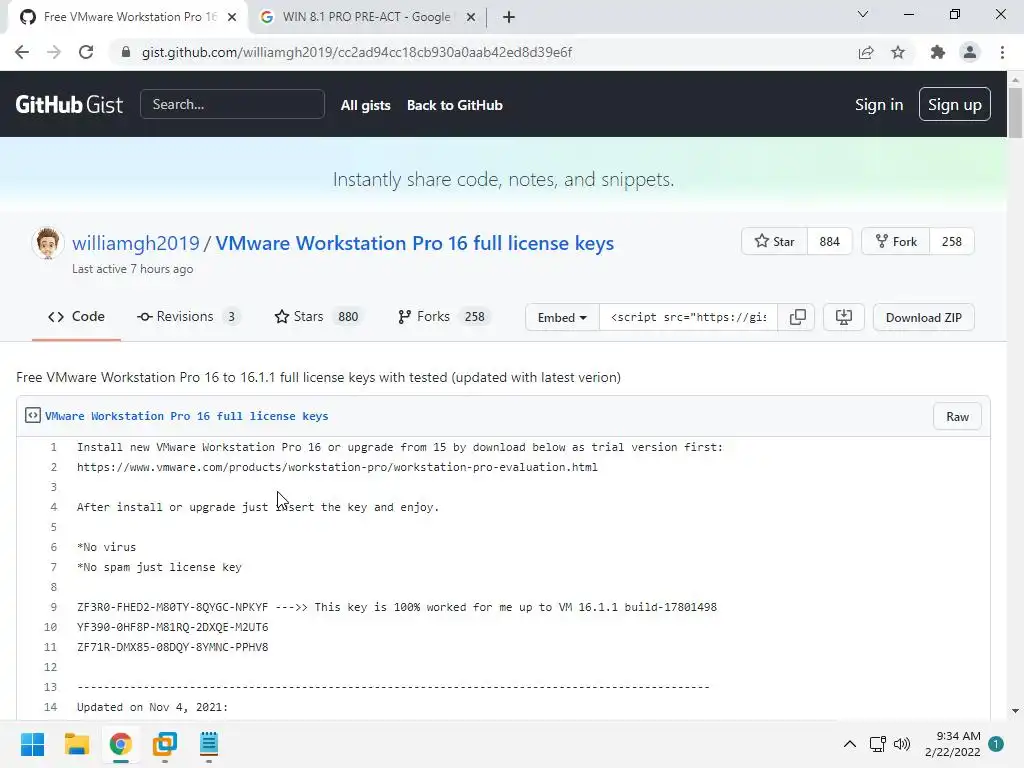Open the Stars tab

click(x=317, y=317)
